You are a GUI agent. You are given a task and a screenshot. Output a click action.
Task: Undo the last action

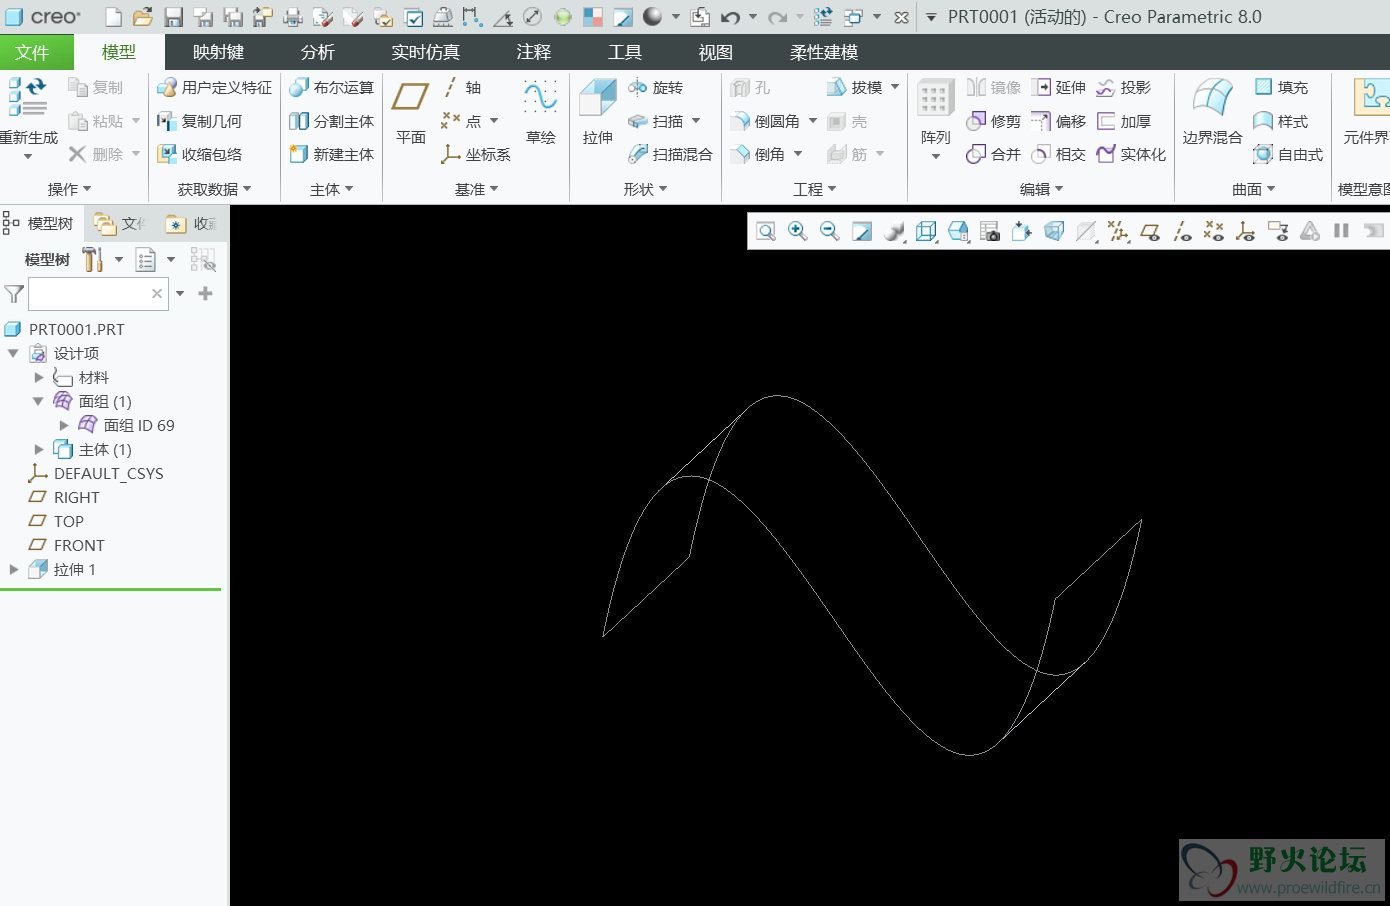tap(731, 17)
